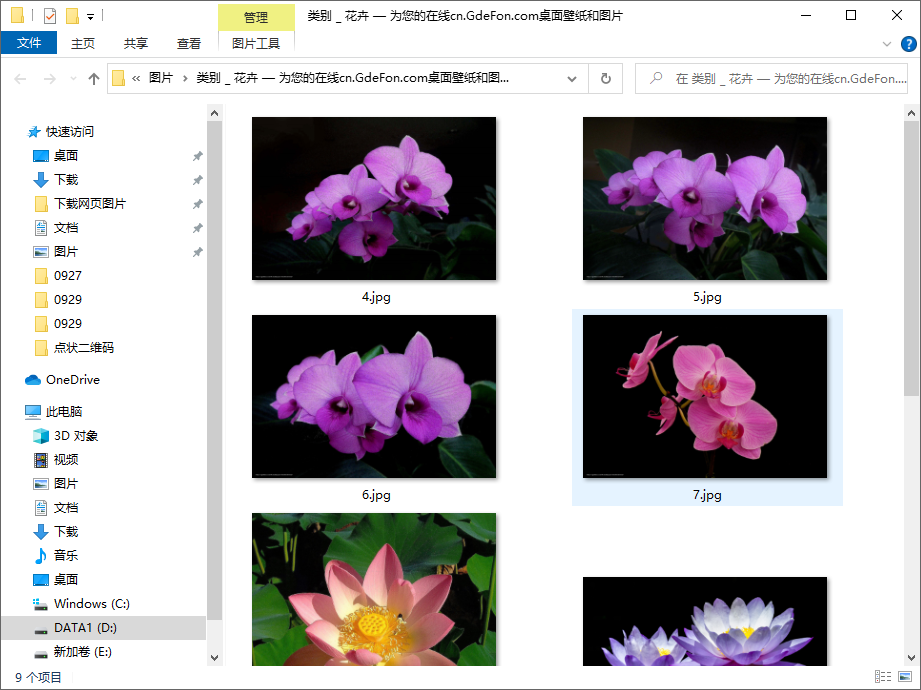Click file list scrollbar up arrow
This screenshot has width=921, height=690.
pos(911,113)
